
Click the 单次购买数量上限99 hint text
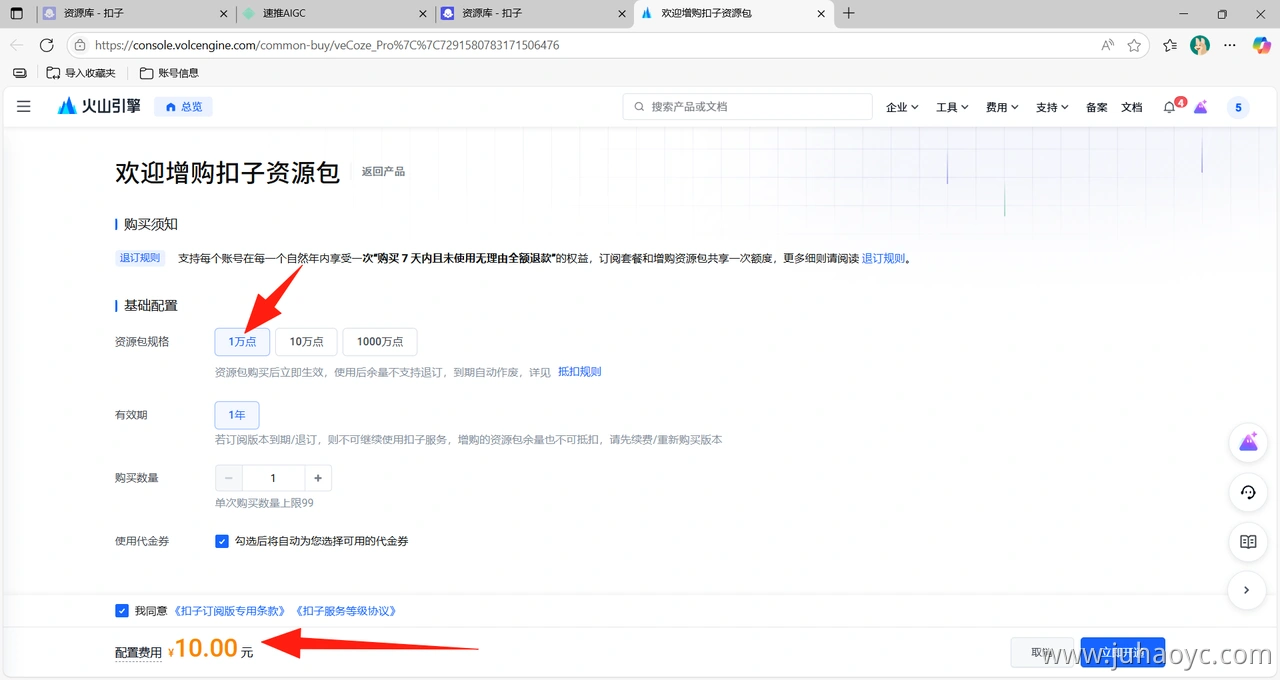pos(264,503)
